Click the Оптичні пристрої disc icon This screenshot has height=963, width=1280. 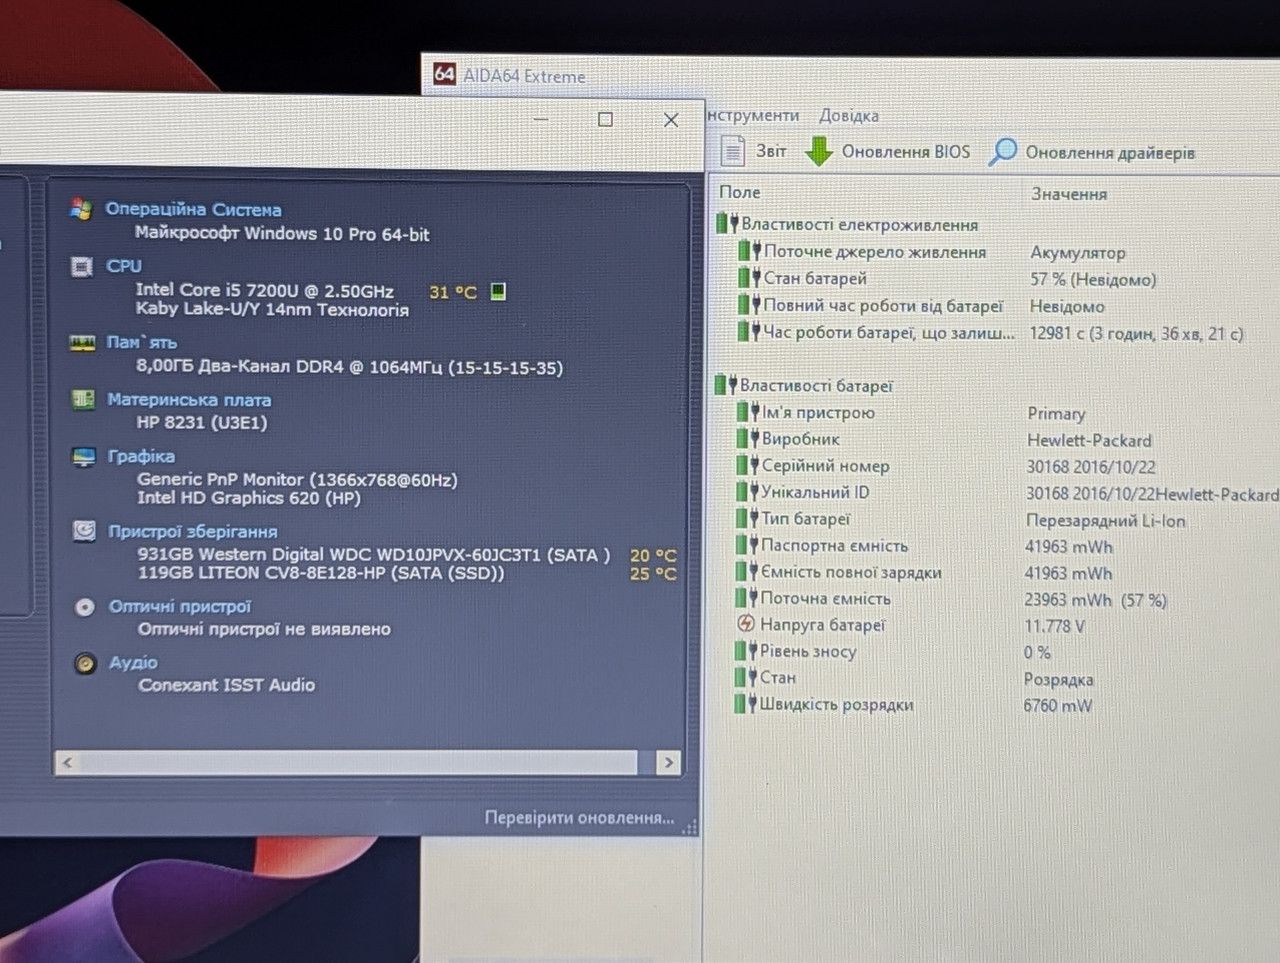85,606
